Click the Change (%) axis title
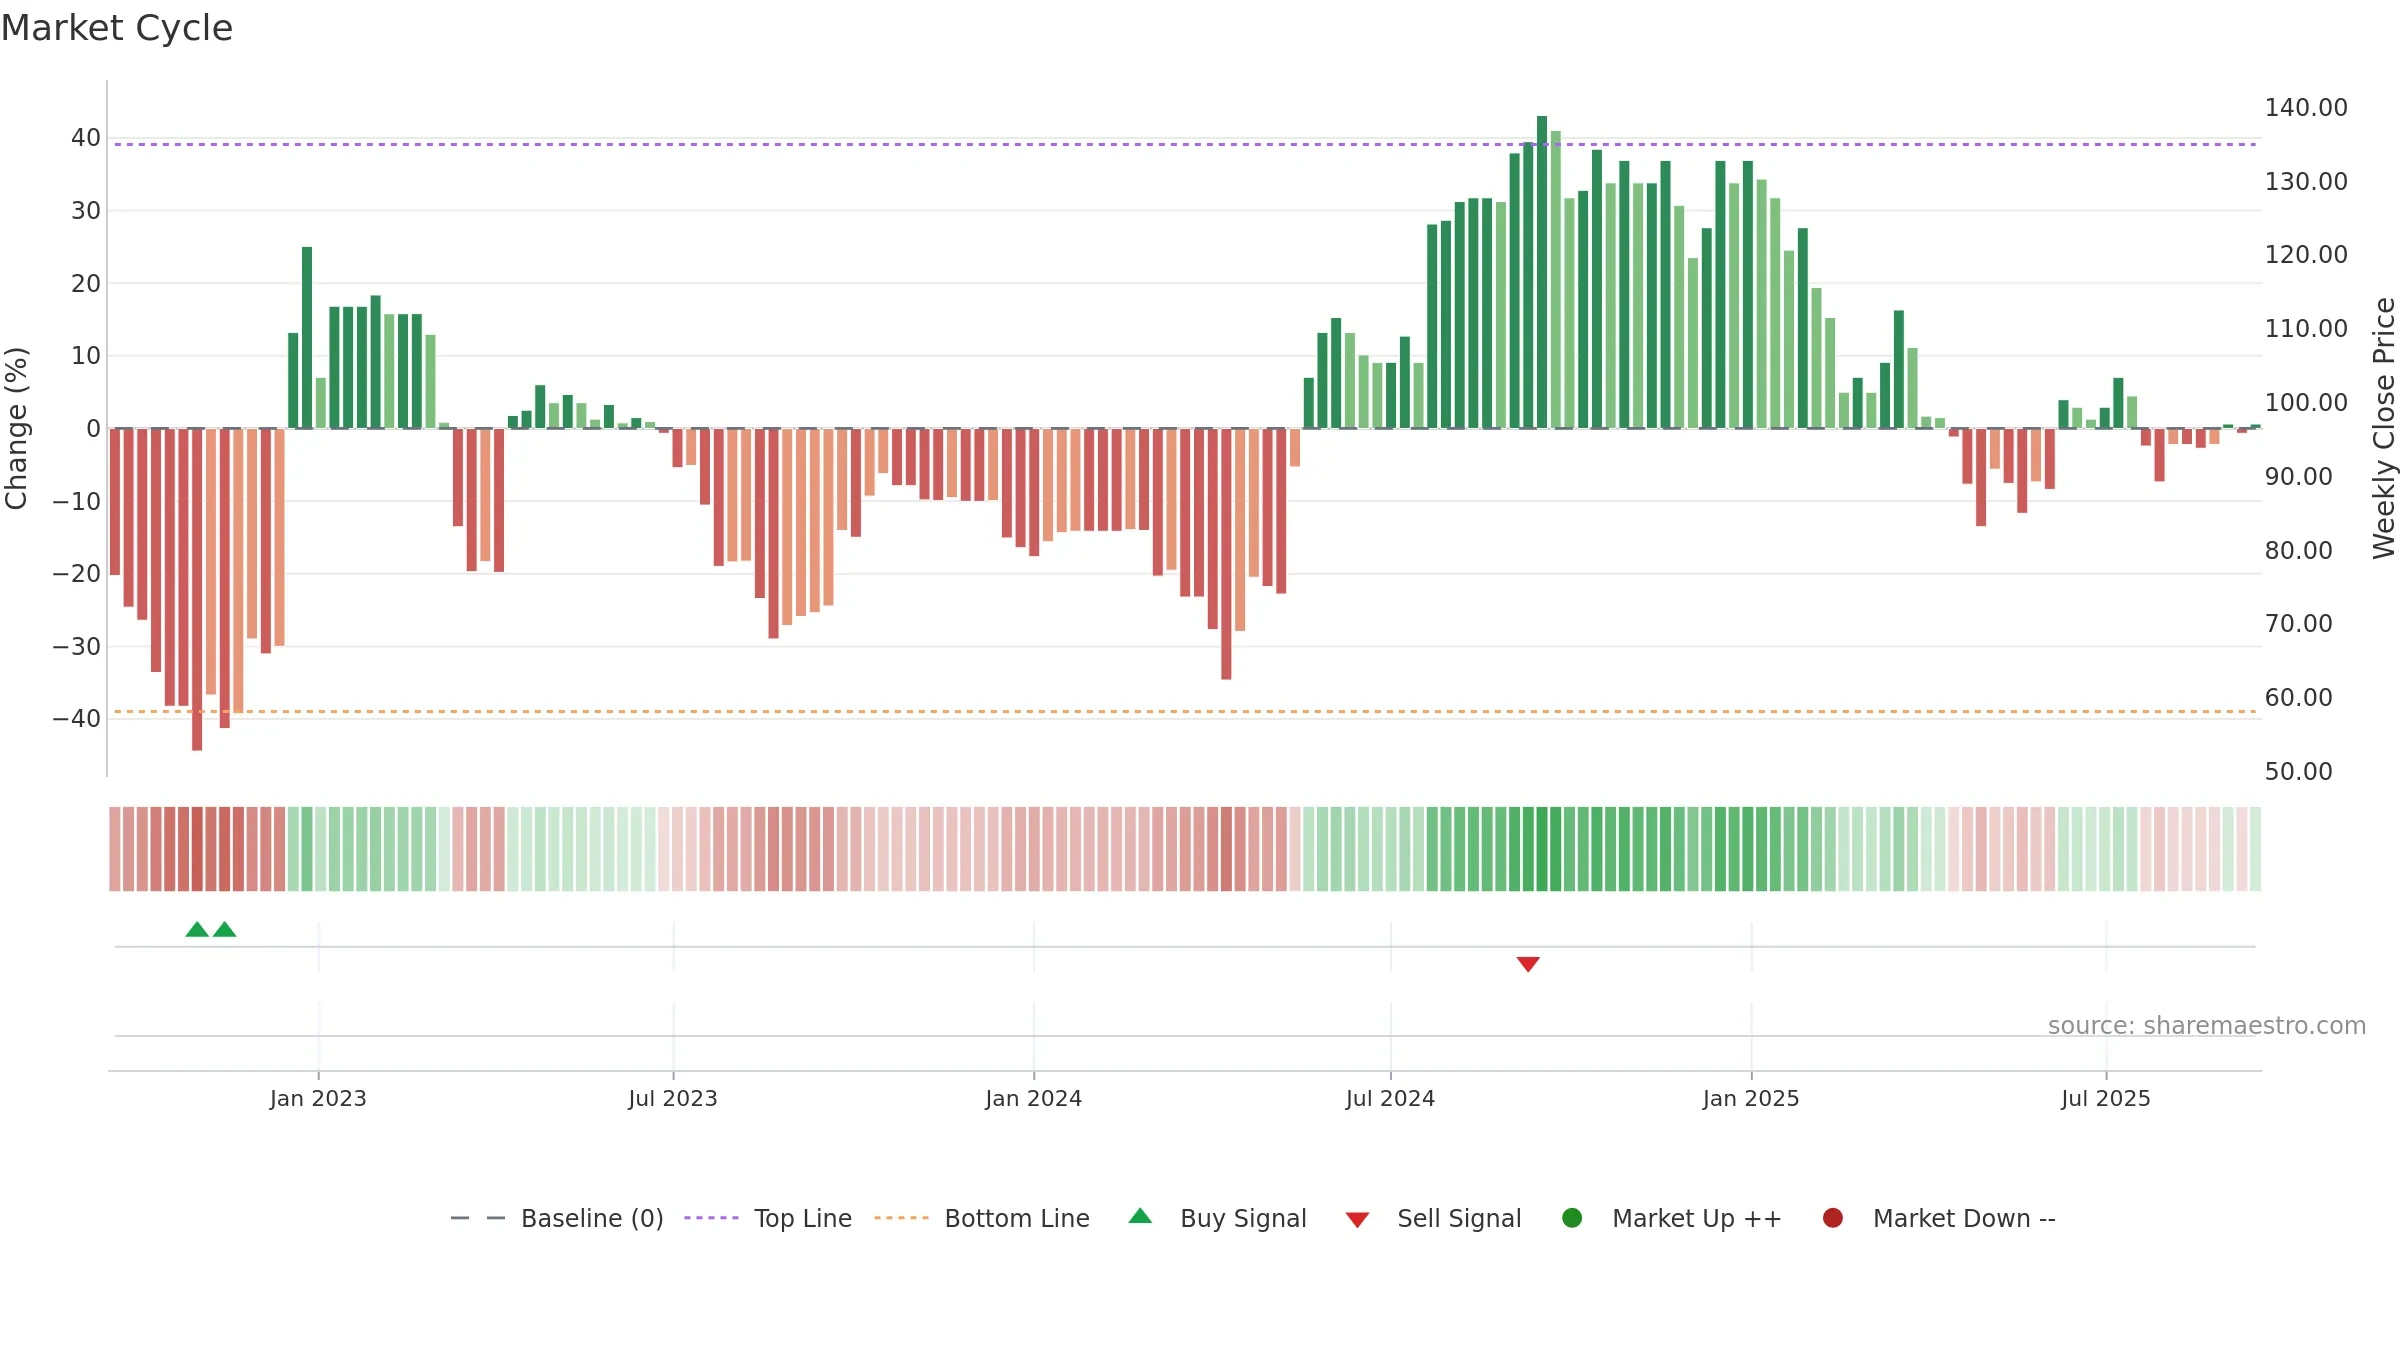Viewport: 2400px width, 1350px height. (16, 428)
